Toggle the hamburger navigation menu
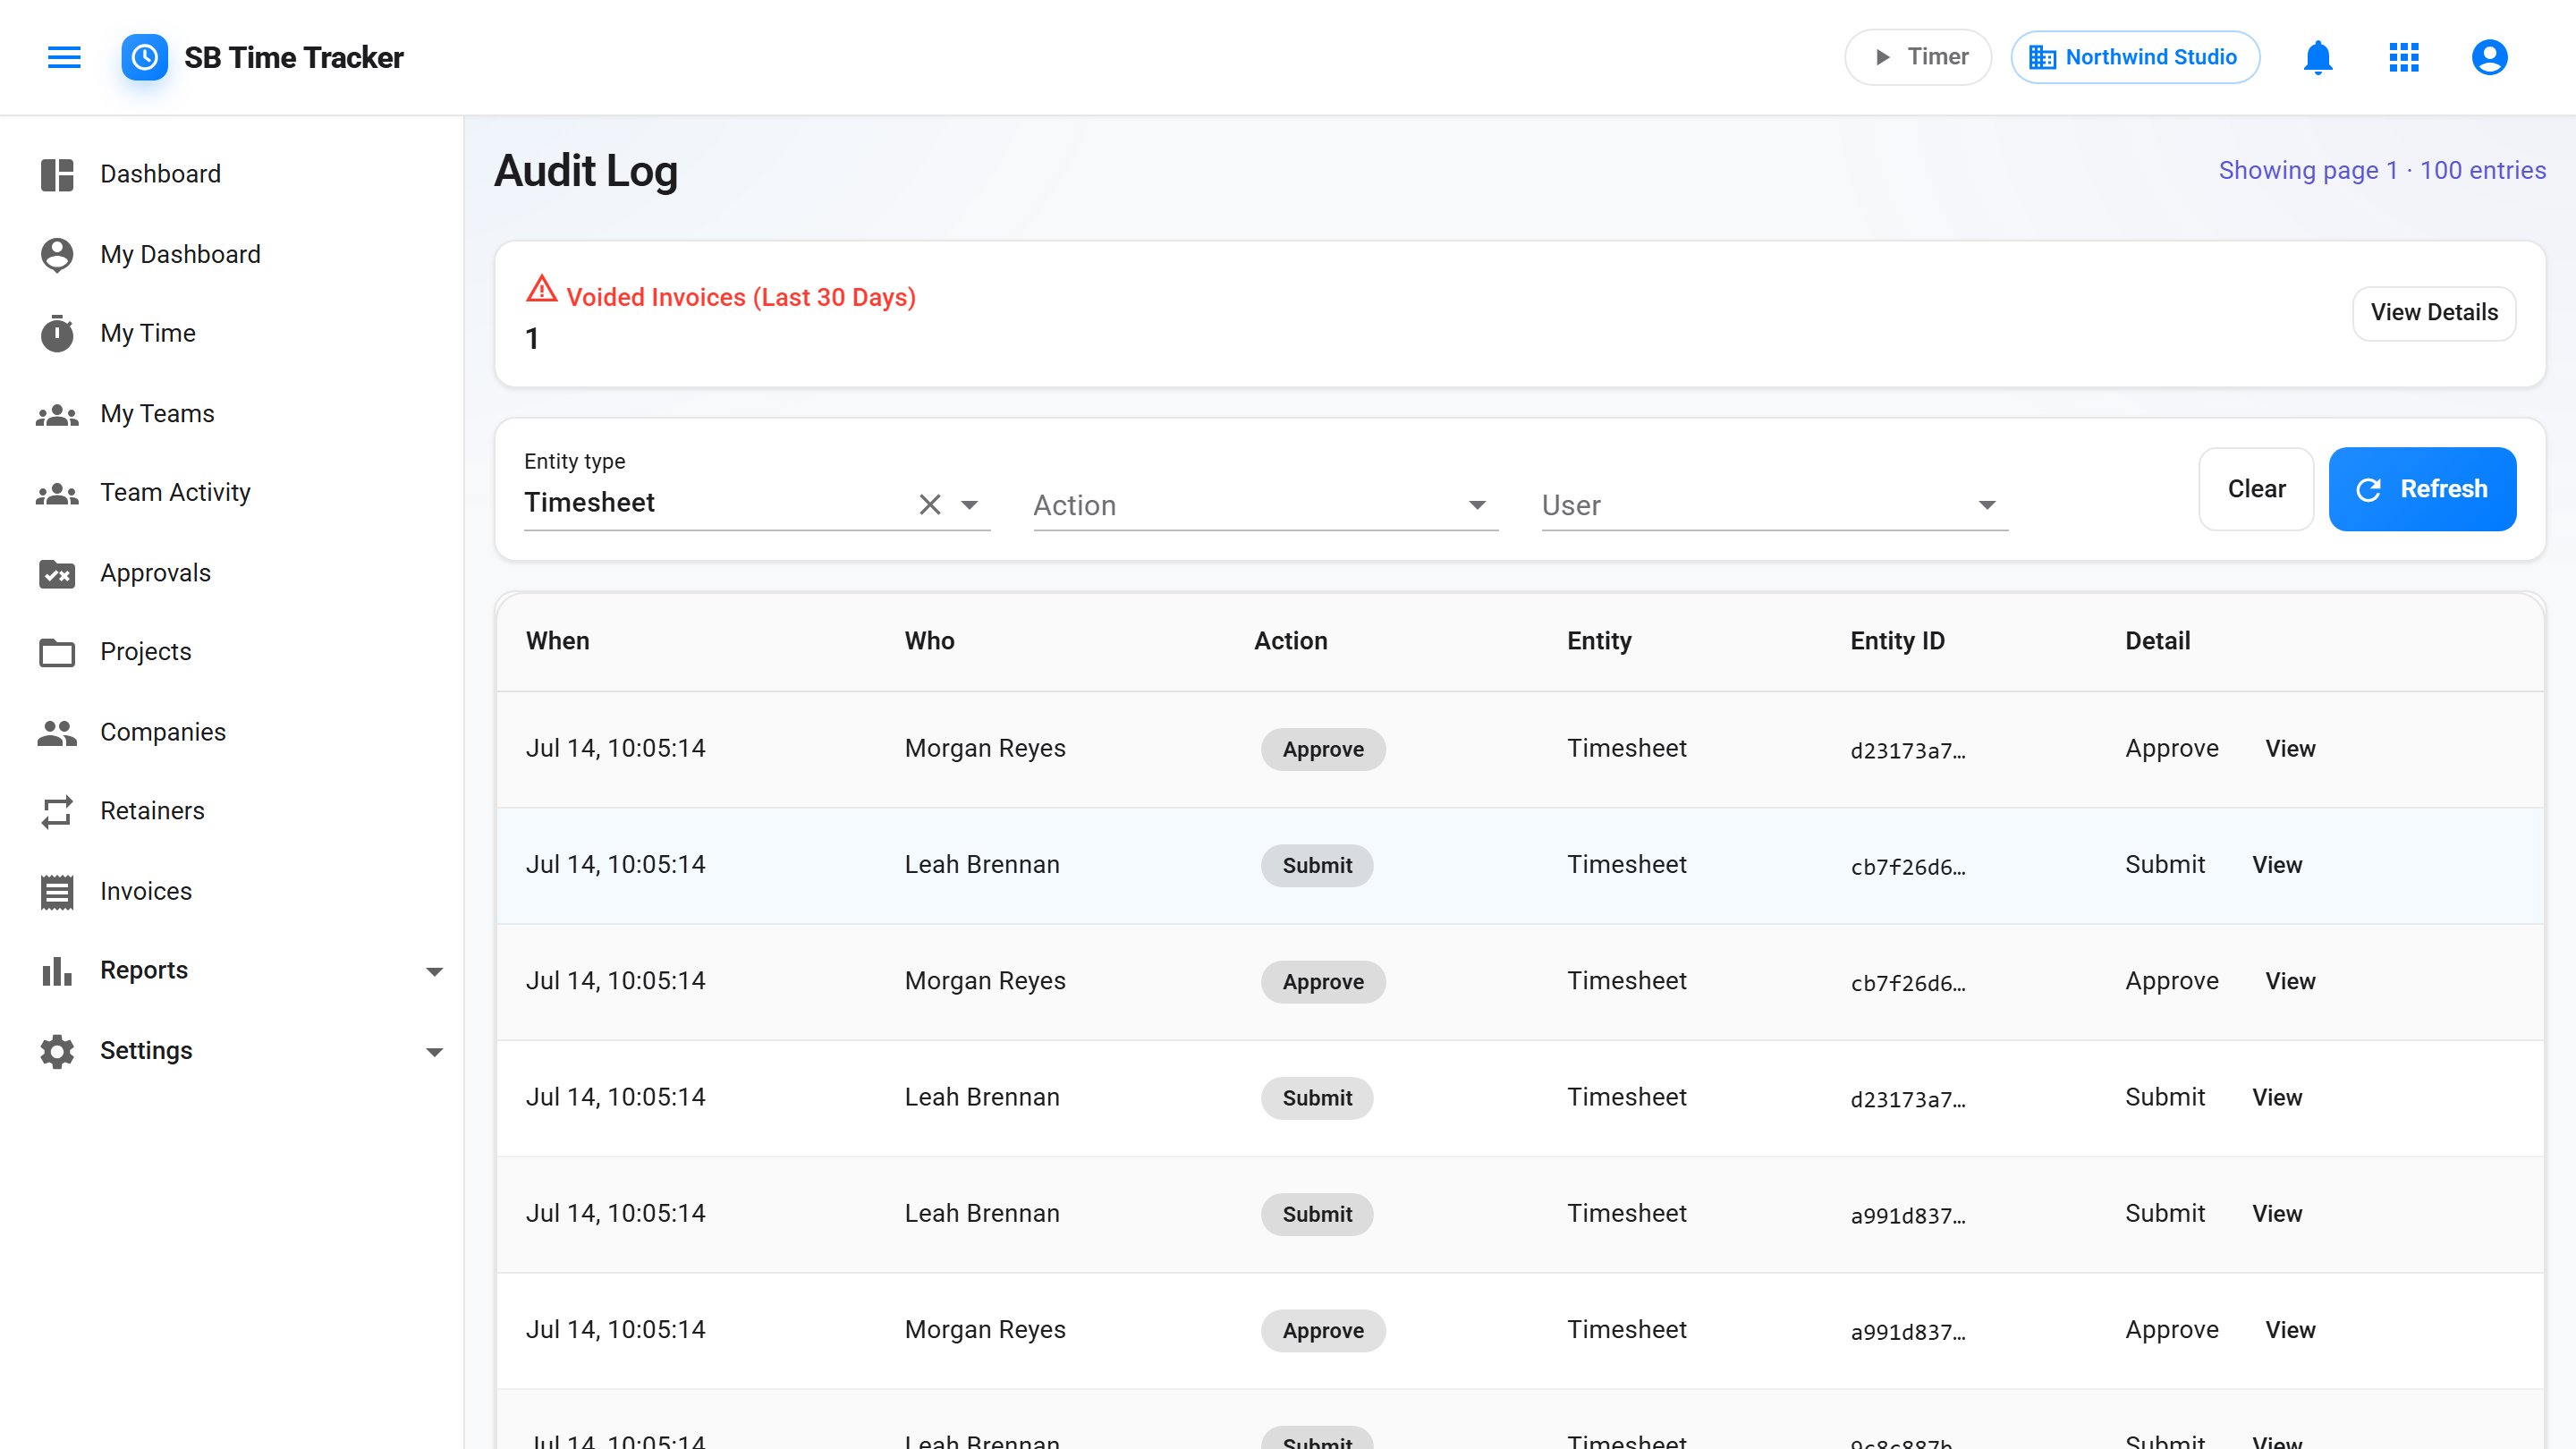The width and height of the screenshot is (2576, 1449). [x=64, y=57]
